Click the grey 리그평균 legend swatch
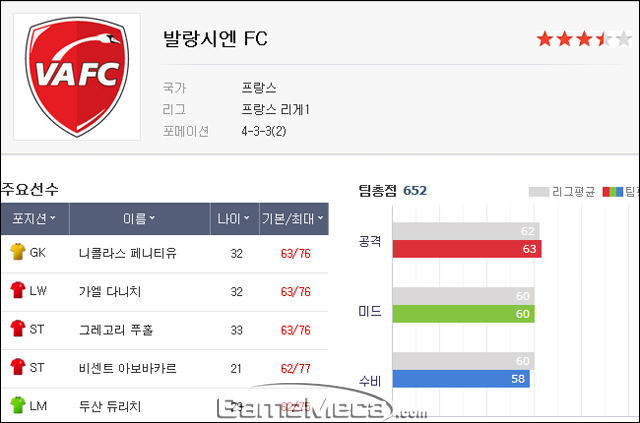 click(539, 191)
